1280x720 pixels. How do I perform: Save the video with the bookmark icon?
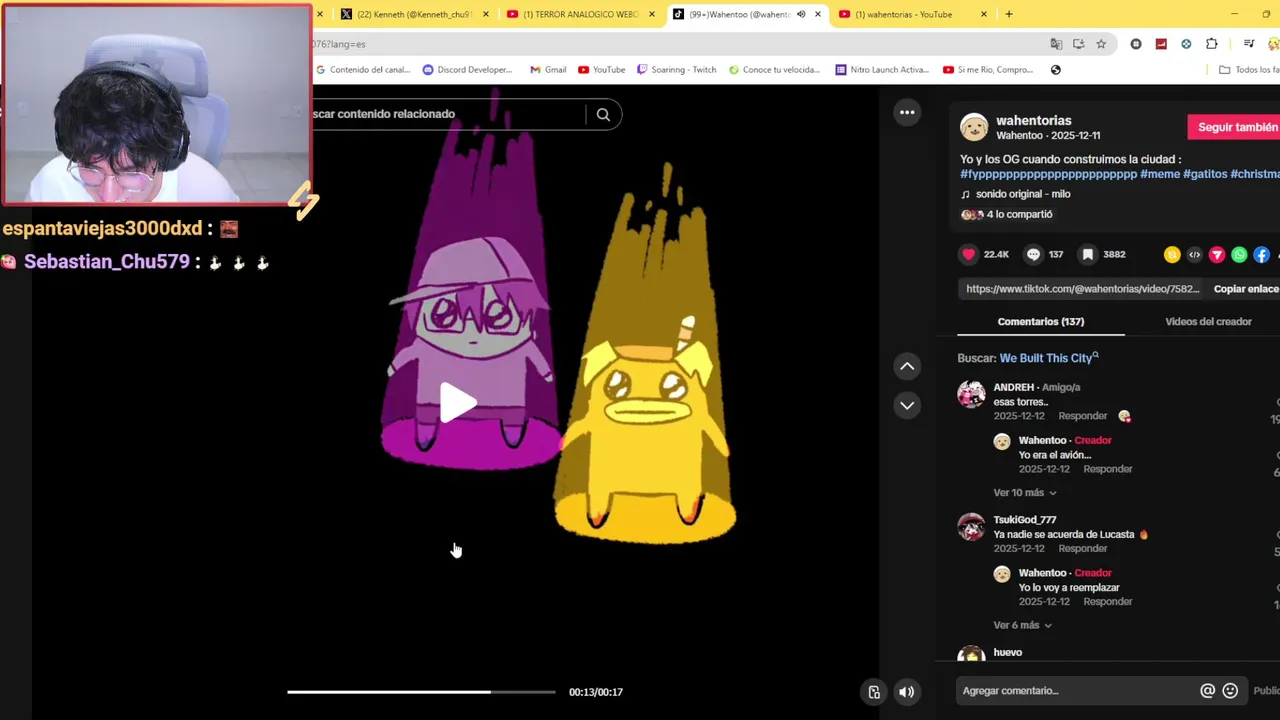point(1088,255)
